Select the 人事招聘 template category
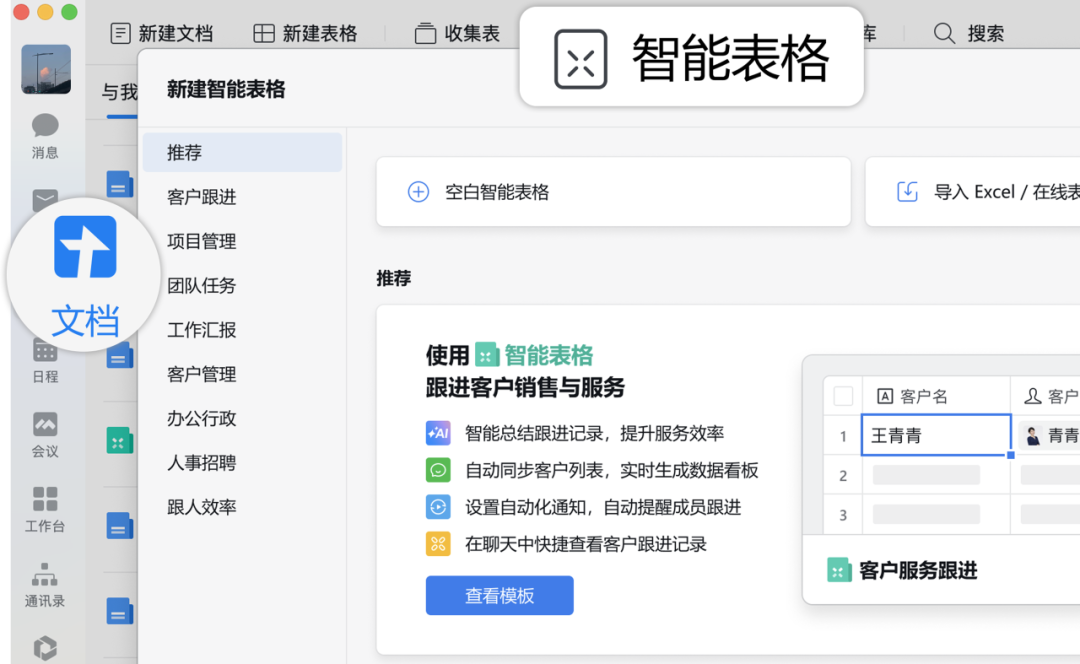Image resolution: width=1080 pixels, height=664 pixels. coord(202,463)
